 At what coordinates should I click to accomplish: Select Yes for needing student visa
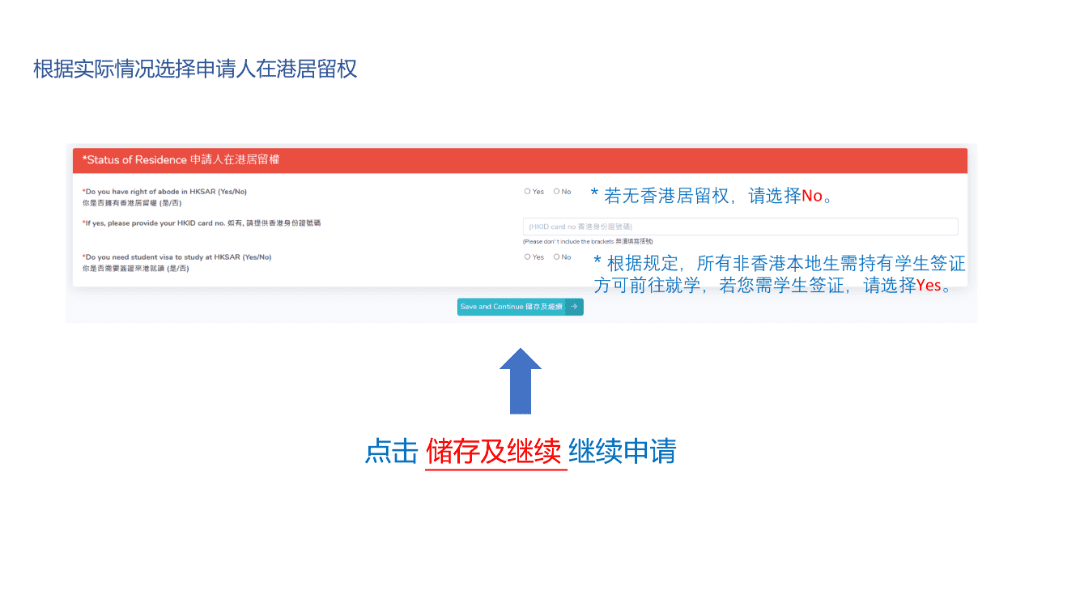527,257
